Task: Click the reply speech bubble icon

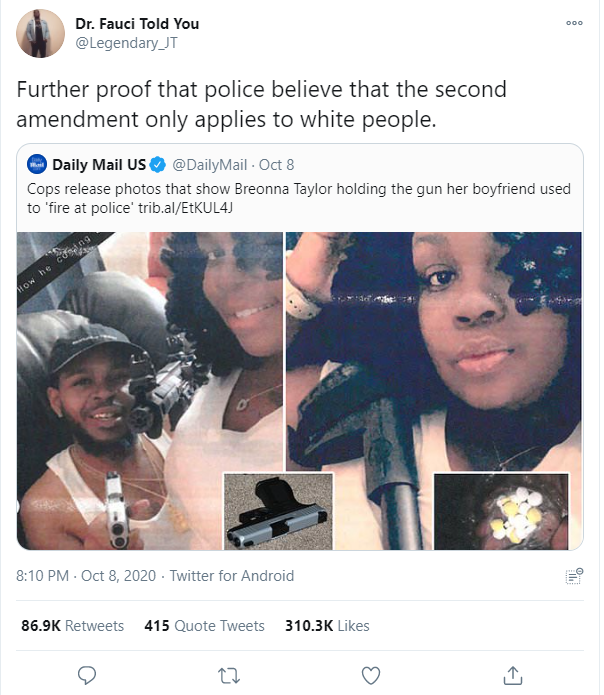Action: tap(86, 675)
